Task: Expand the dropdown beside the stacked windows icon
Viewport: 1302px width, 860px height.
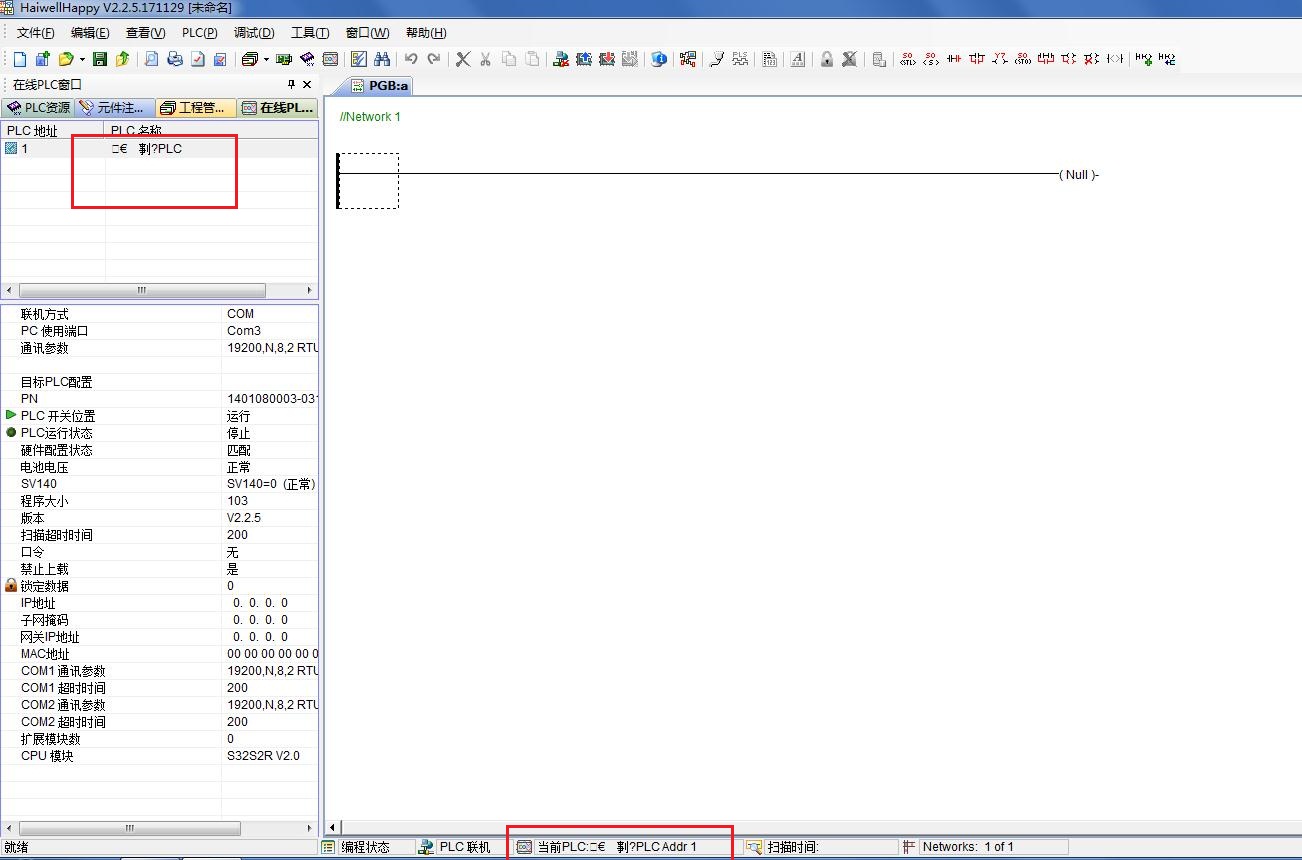Action: coord(266,59)
